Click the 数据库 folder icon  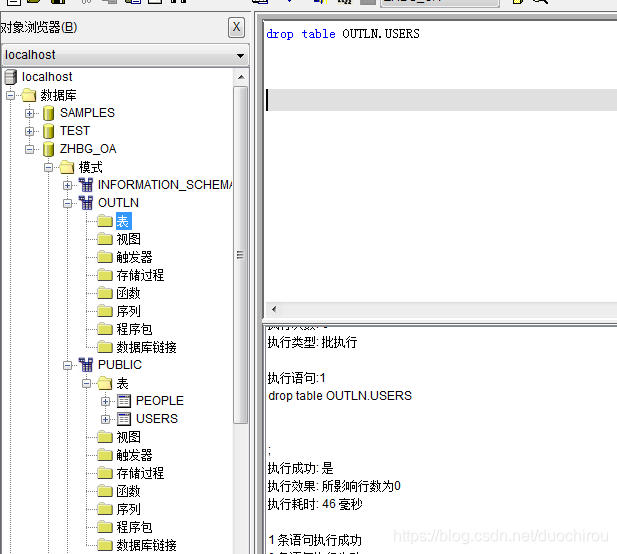(29, 95)
